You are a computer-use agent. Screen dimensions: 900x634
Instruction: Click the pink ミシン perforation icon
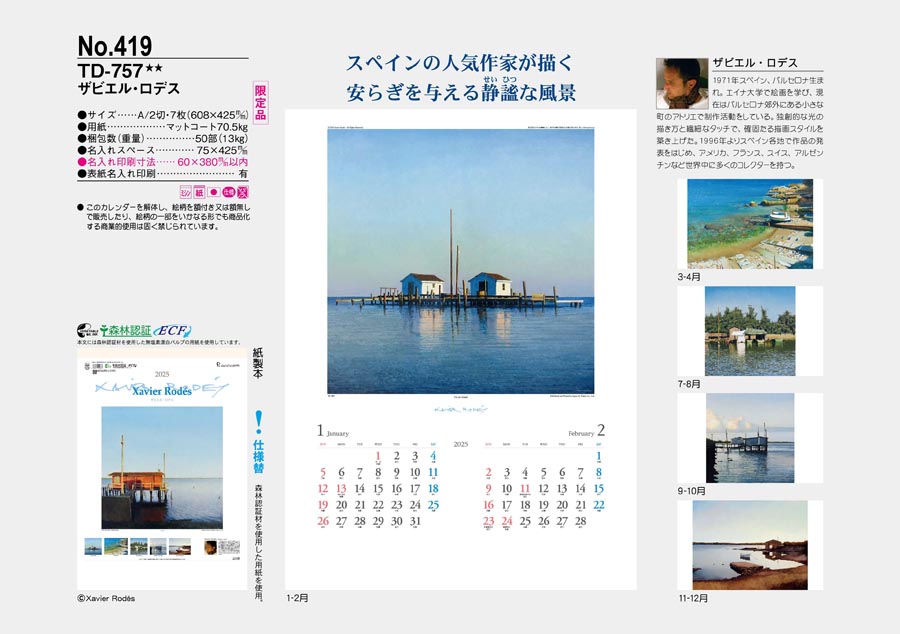tap(185, 192)
